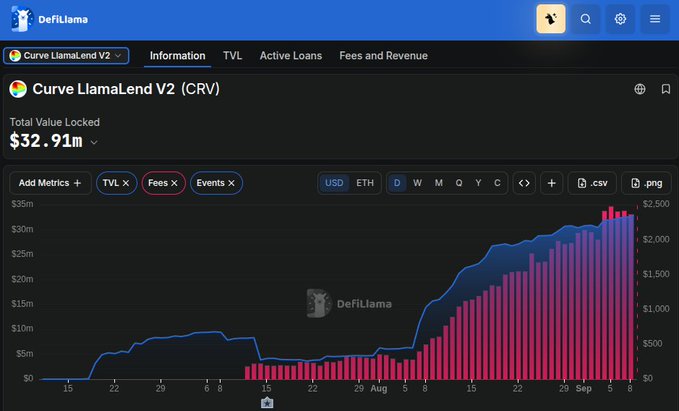679x411 pixels.
Task: Click the Aug x-axis label
Action: click(x=378, y=388)
